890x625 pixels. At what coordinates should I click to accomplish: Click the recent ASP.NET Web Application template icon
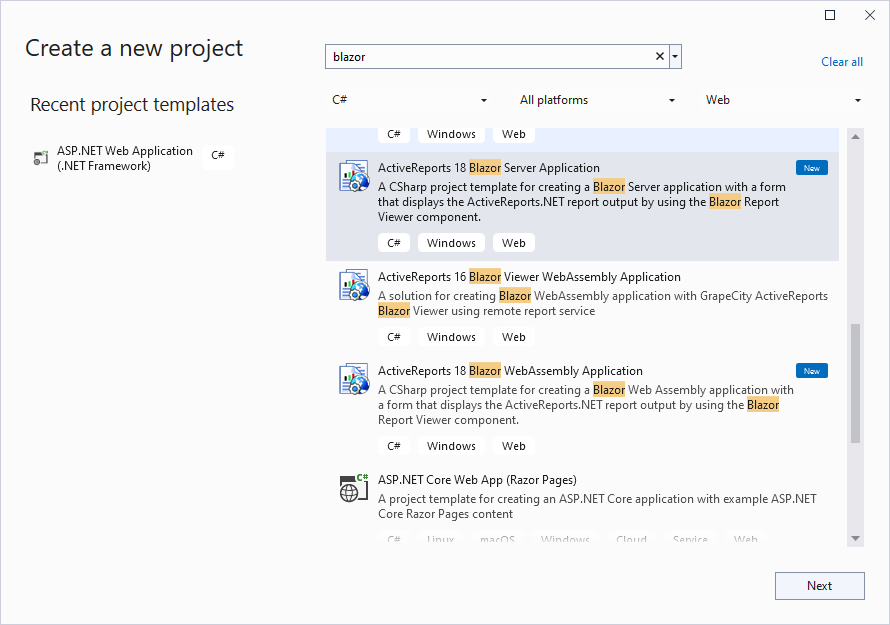click(x=40, y=158)
